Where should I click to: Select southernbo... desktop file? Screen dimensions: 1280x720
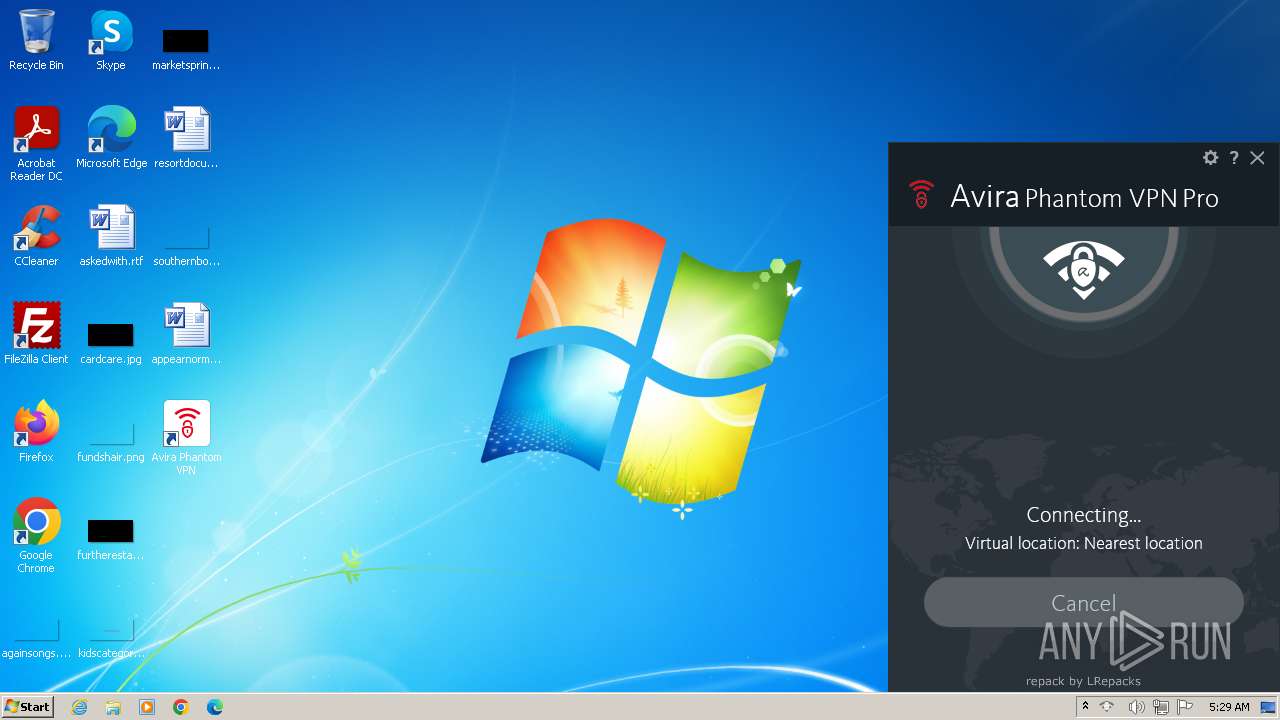click(x=186, y=246)
